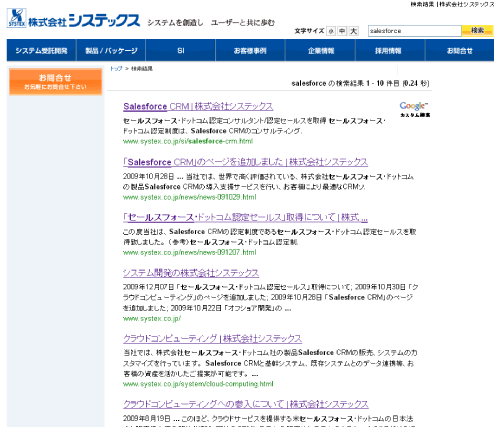Click the yellow 検索 search button
Viewport: 500px width, 427px height.
(477, 31)
